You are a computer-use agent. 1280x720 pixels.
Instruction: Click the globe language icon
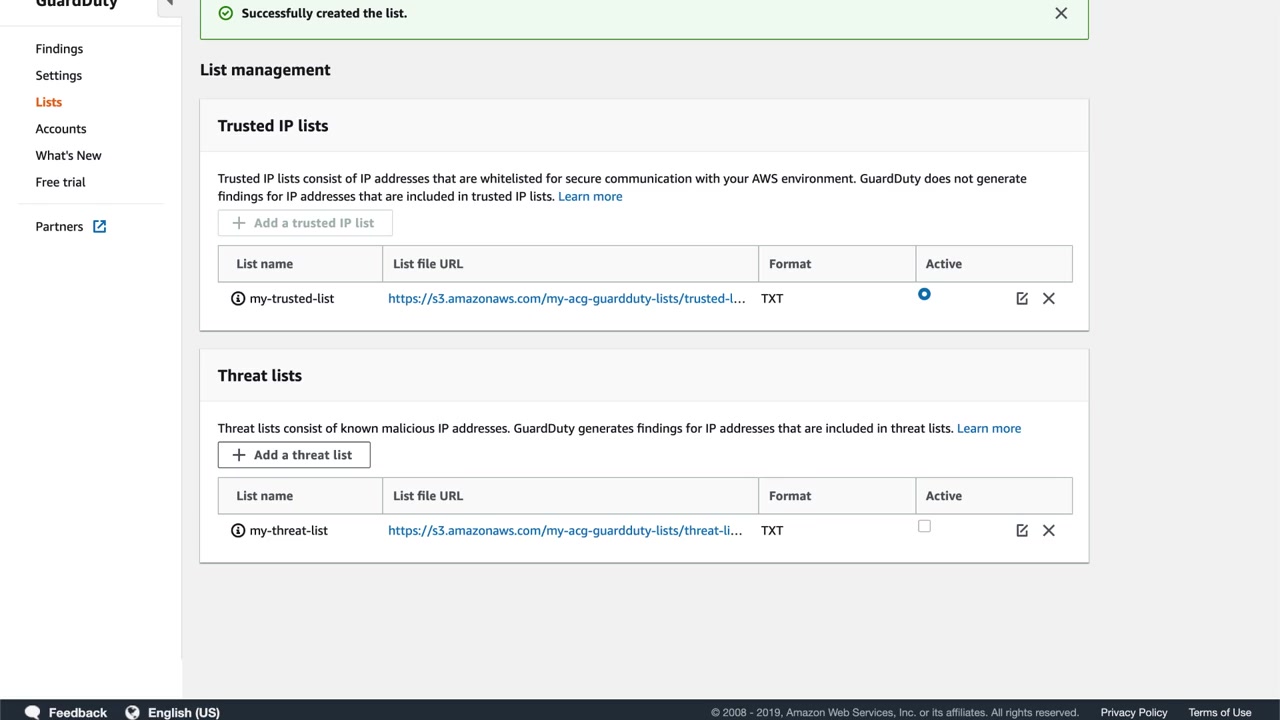[x=132, y=712]
